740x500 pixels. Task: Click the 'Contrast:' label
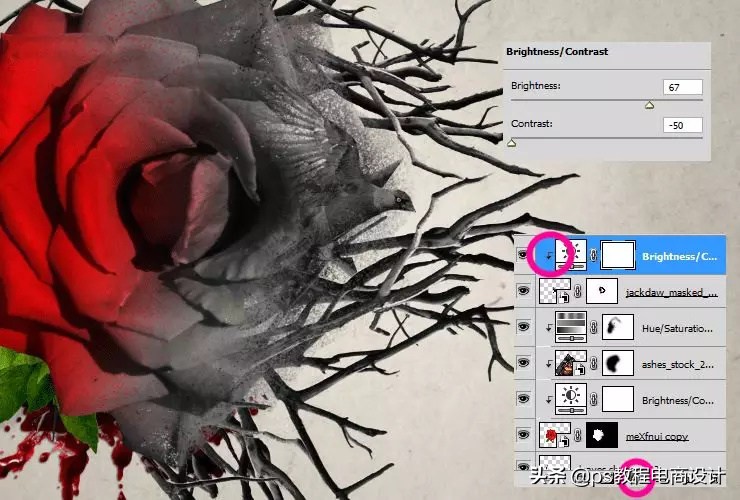(531, 124)
